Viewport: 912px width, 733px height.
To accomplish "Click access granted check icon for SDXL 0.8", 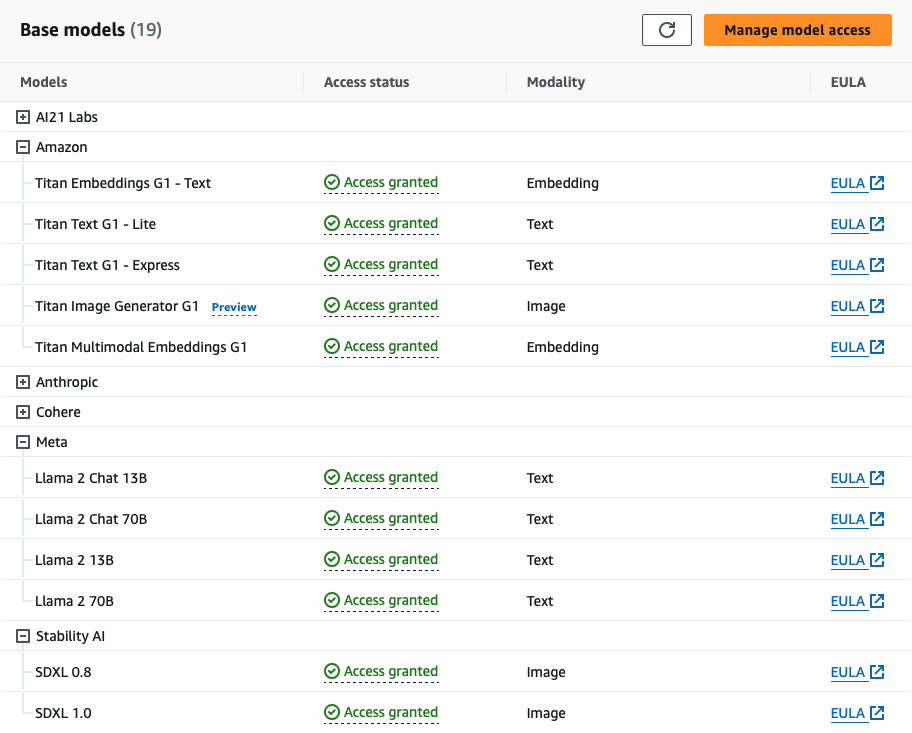I will (x=332, y=672).
